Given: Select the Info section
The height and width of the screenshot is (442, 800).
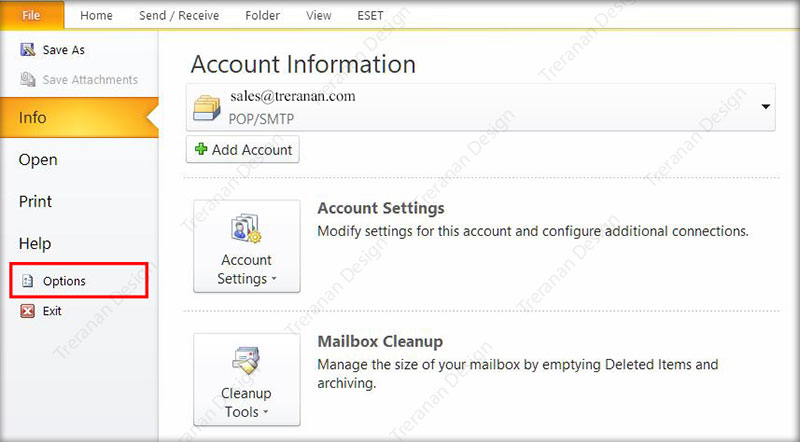Looking at the screenshot, I should [79, 117].
